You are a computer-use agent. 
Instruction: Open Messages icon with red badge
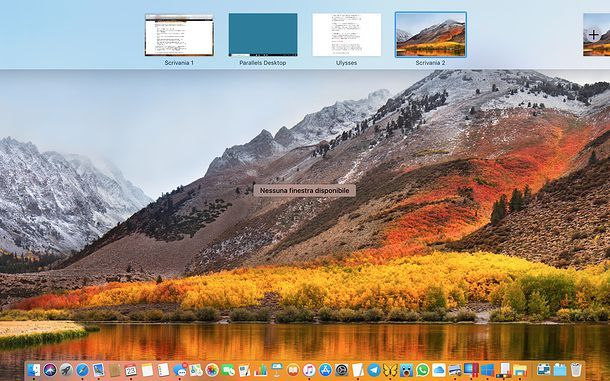[180, 370]
